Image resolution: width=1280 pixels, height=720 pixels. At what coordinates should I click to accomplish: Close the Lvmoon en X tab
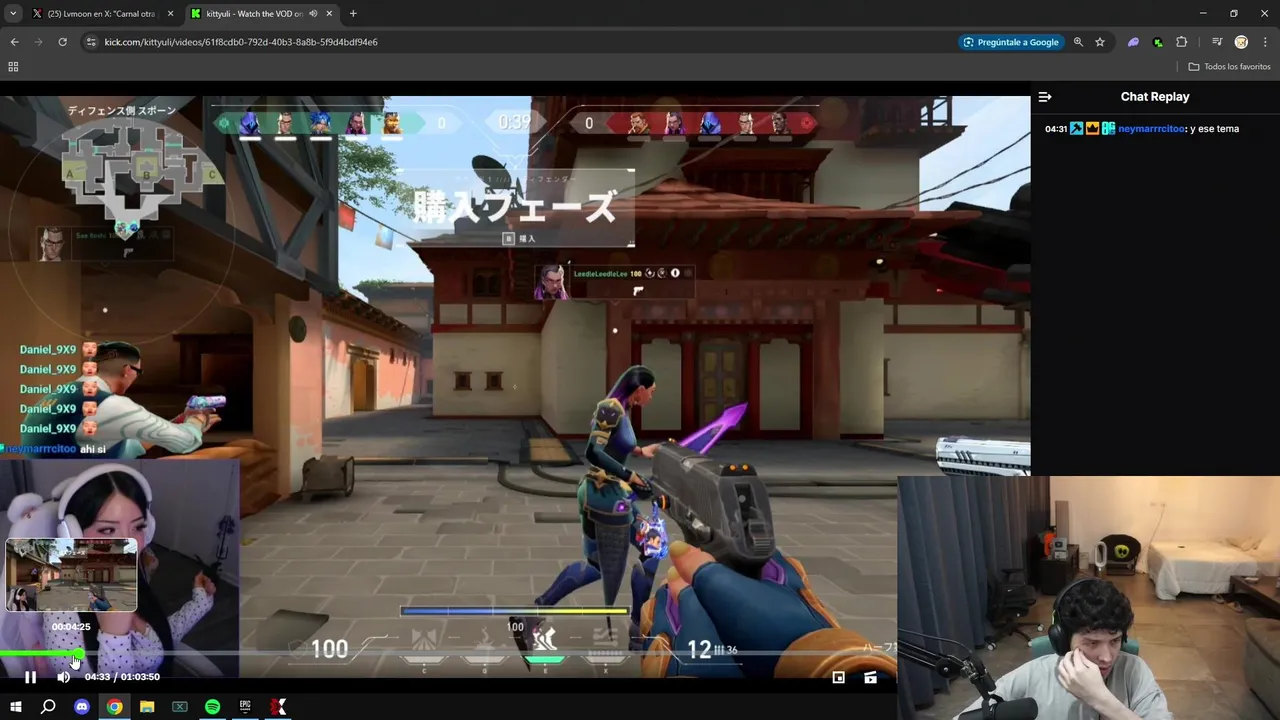pos(170,13)
